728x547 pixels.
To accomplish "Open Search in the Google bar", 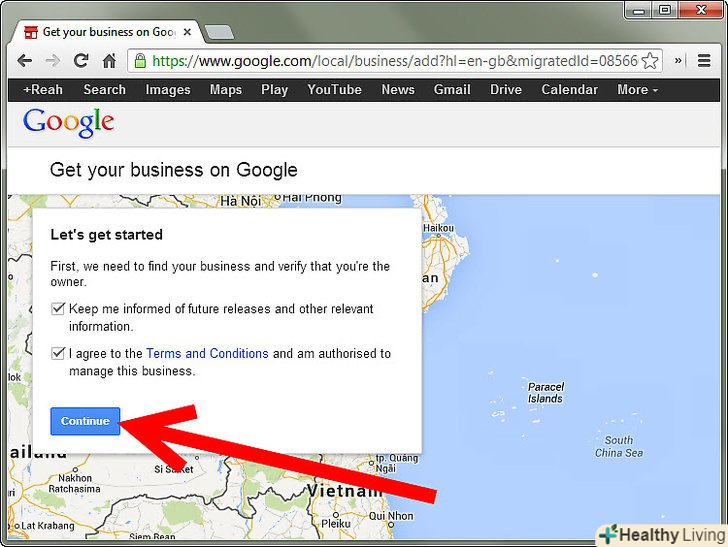I will coord(104,90).
